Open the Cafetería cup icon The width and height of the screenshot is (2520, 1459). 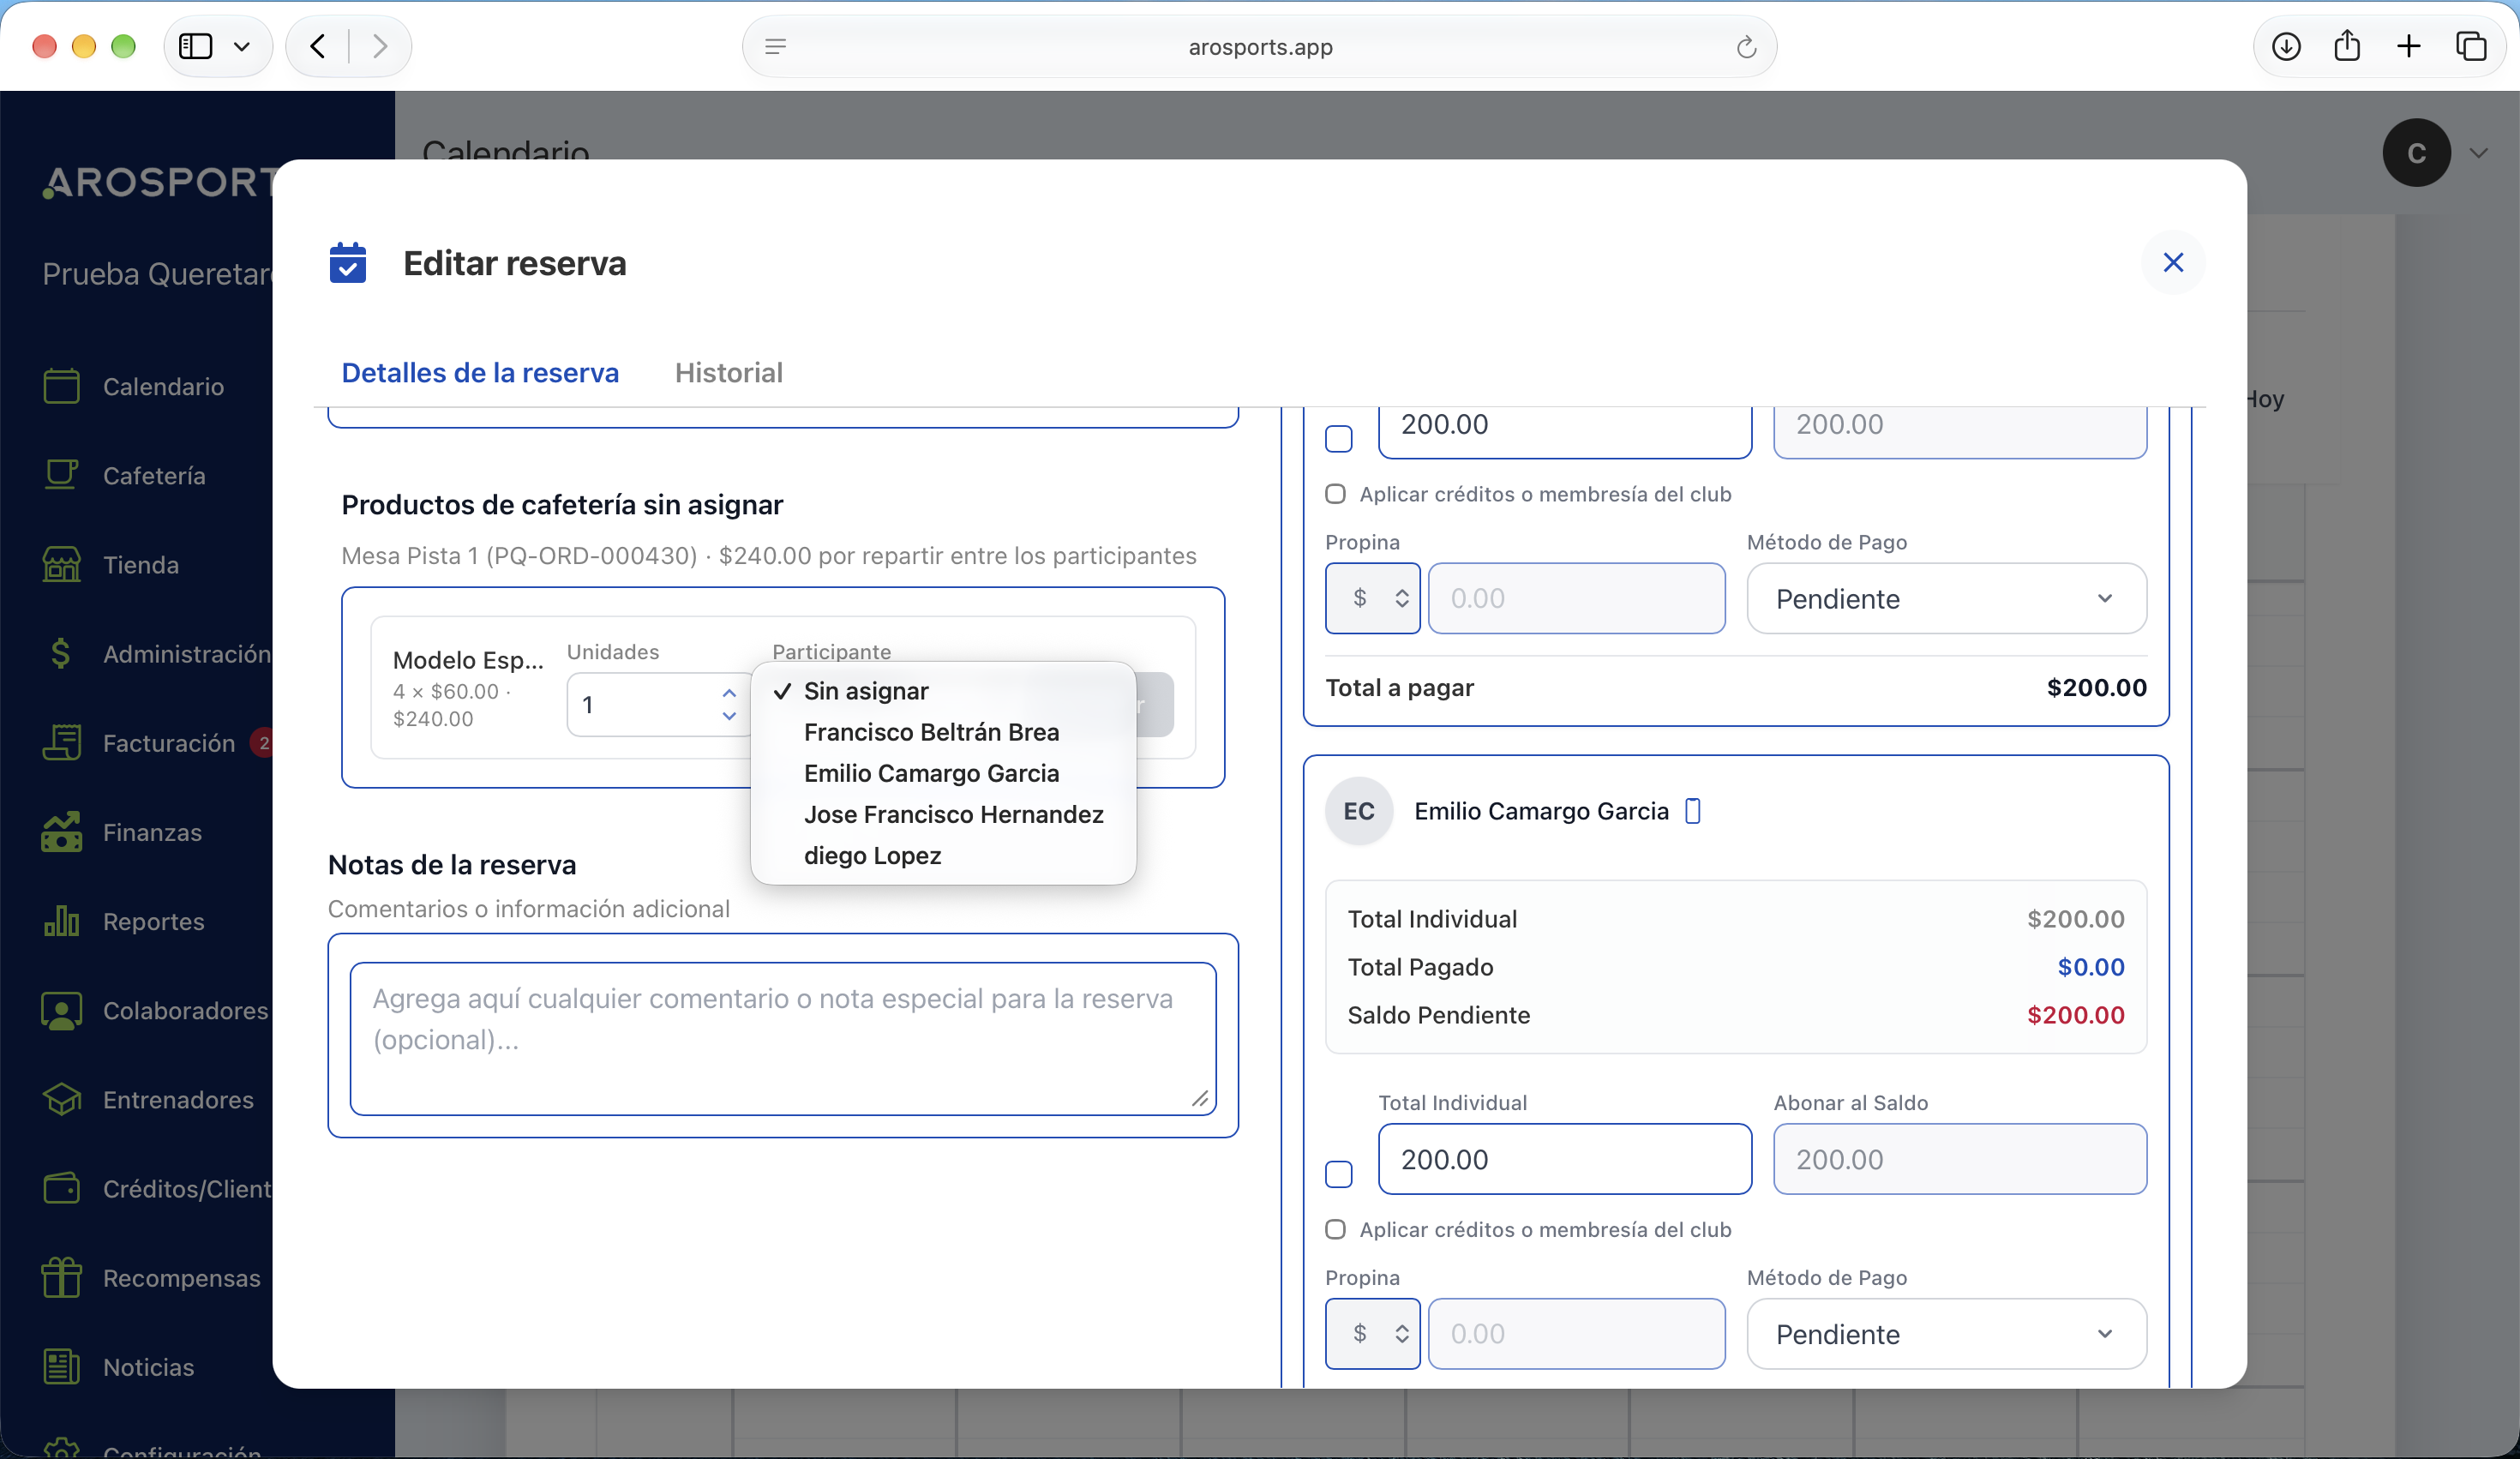(61, 475)
